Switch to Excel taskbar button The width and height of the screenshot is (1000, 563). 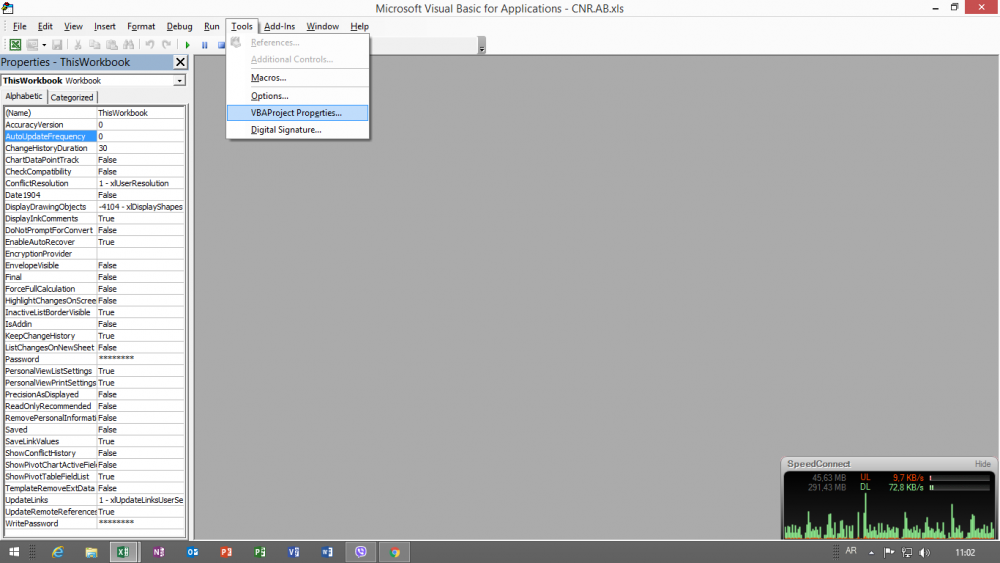click(x=124, y=552)
